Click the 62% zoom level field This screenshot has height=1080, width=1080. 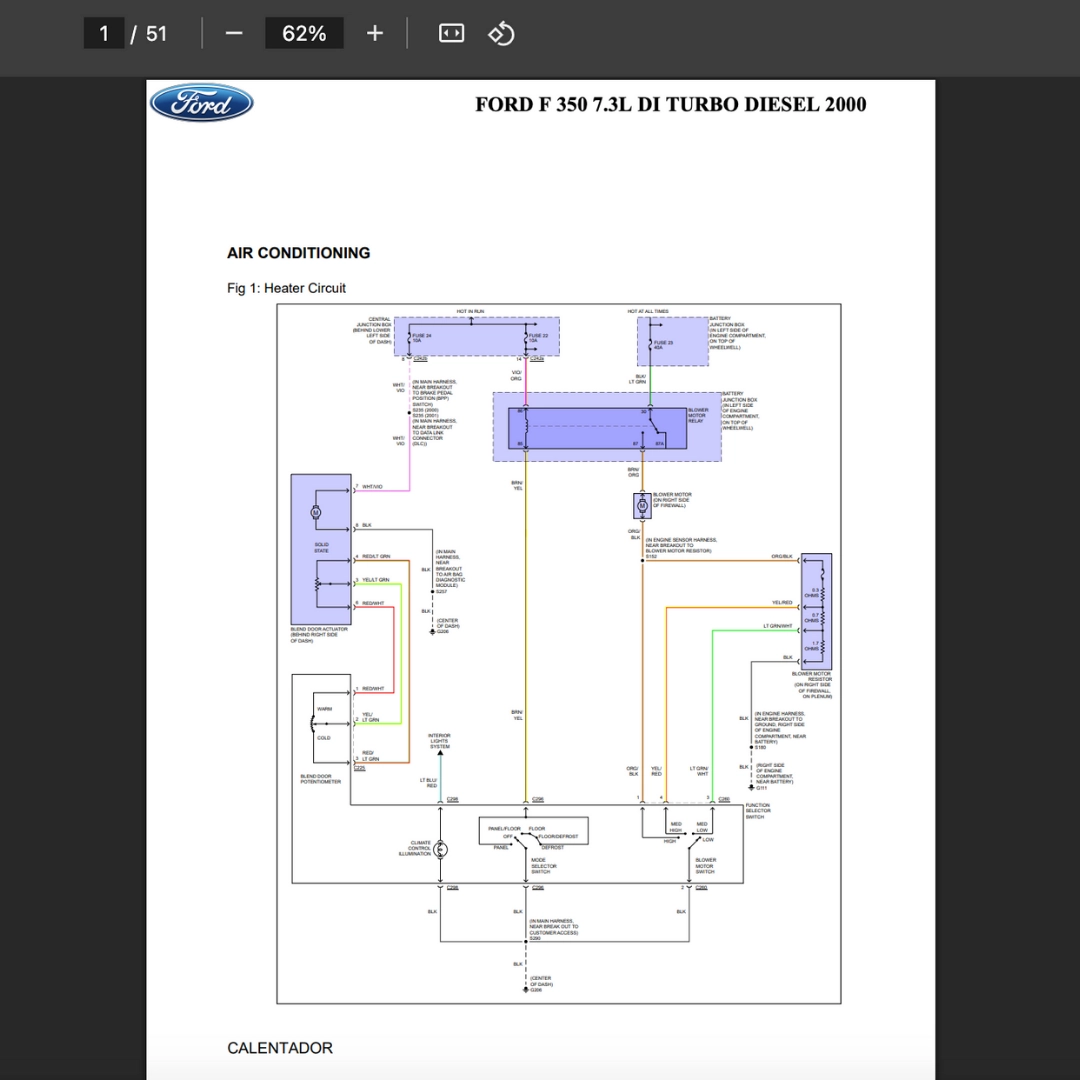(304, 33)
